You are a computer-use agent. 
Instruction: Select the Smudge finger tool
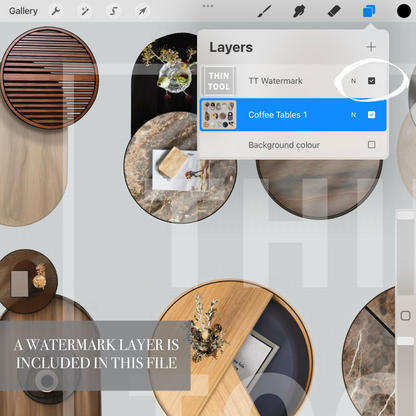coord(299,11)
